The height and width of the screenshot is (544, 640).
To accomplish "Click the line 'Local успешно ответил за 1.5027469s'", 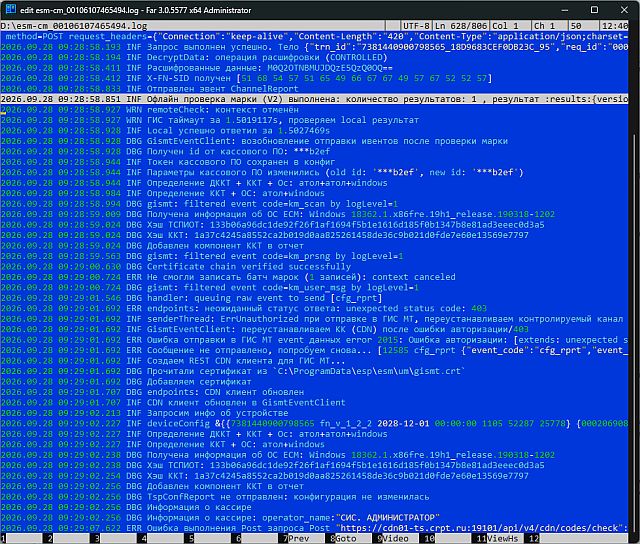I will 165,131.
